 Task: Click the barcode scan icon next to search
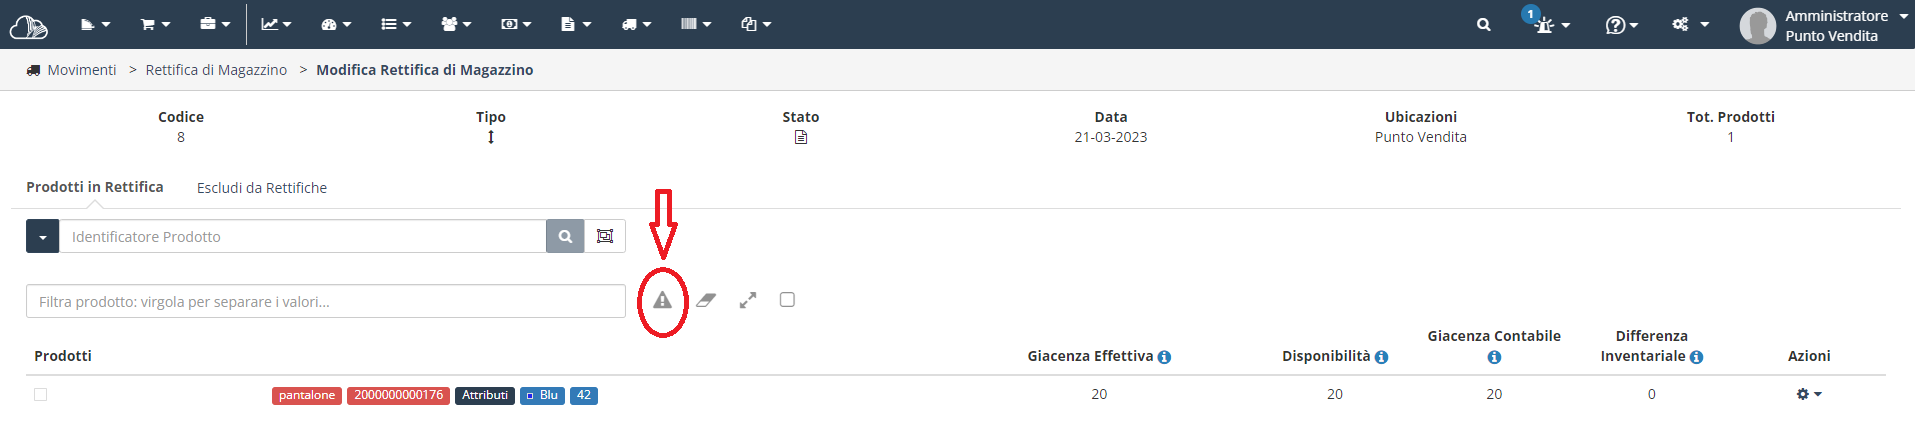click(605, 236)
